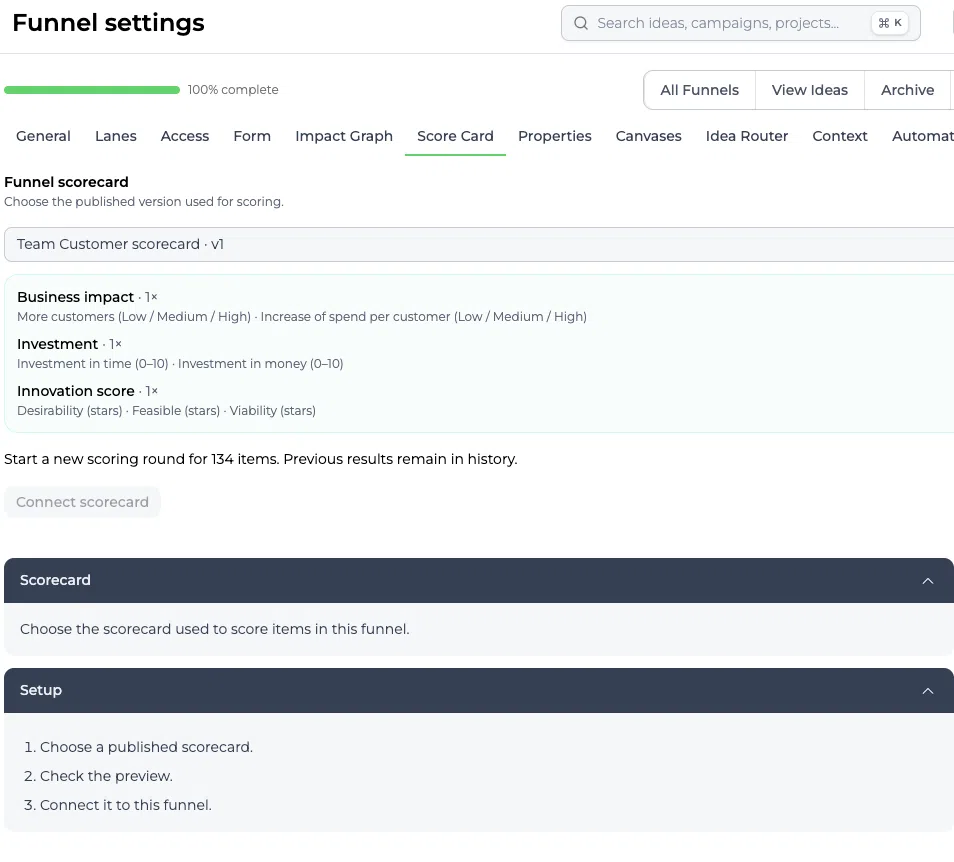The image size is (954, 862).
Task: Click the search magnifier icon
Action: (581, 23)
